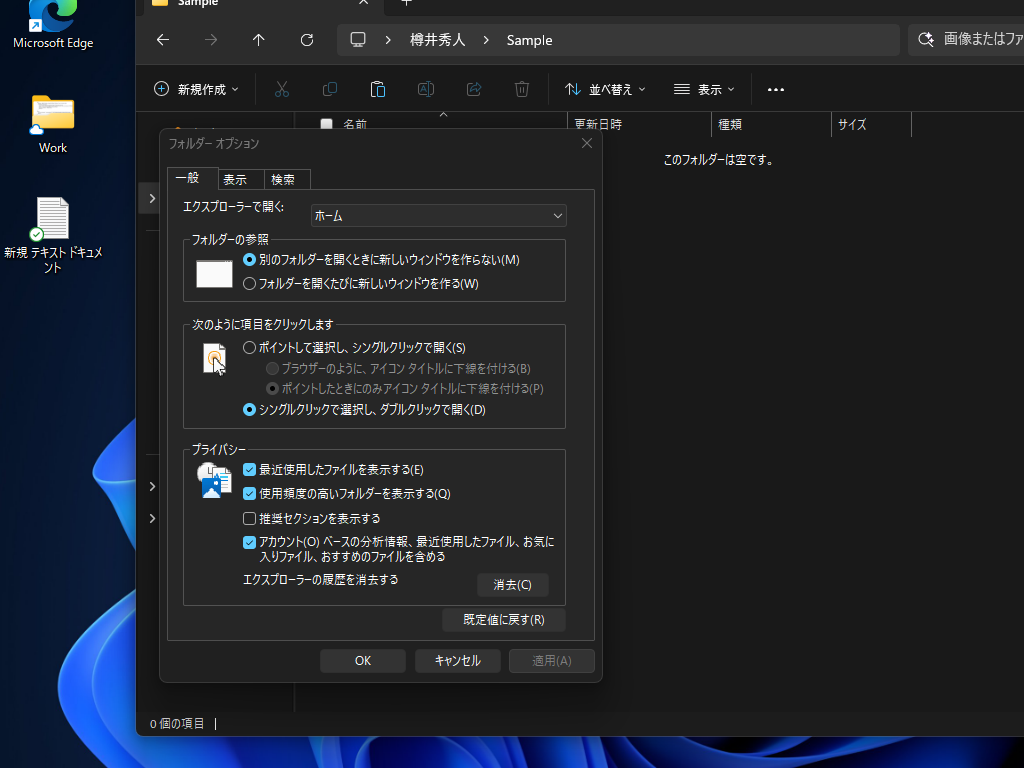Sort by サイズ column header
Screen dimensions: 1024x768
coord(871,124)
